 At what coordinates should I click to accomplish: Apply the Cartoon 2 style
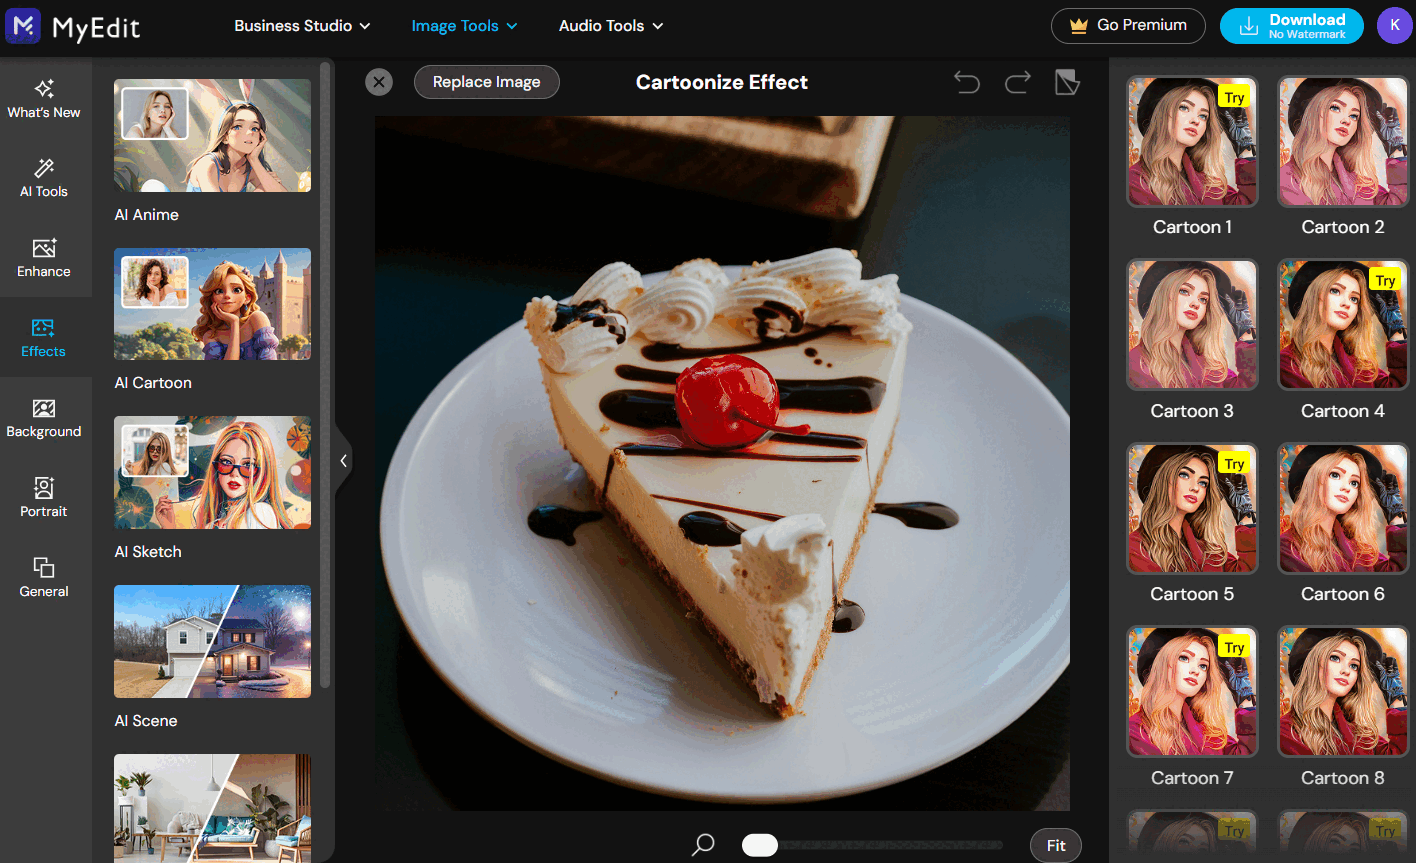(x=1343, y=142)
